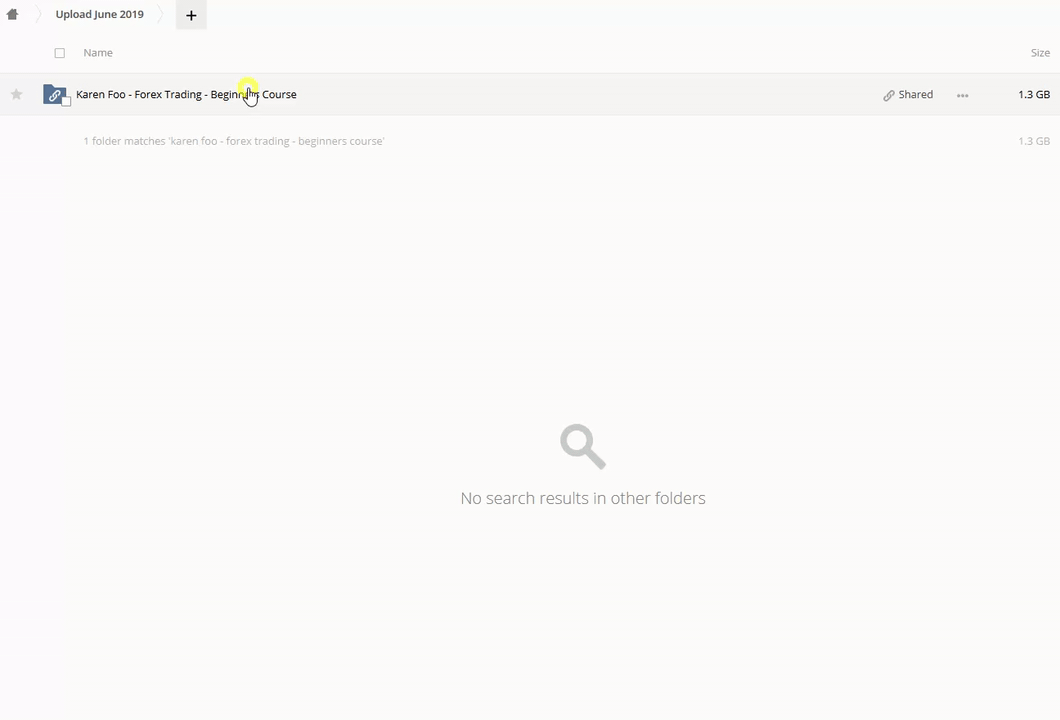Go to the Home root folder
The image size is (1060, 720).
pyautogui.click(x=12, y=15)
